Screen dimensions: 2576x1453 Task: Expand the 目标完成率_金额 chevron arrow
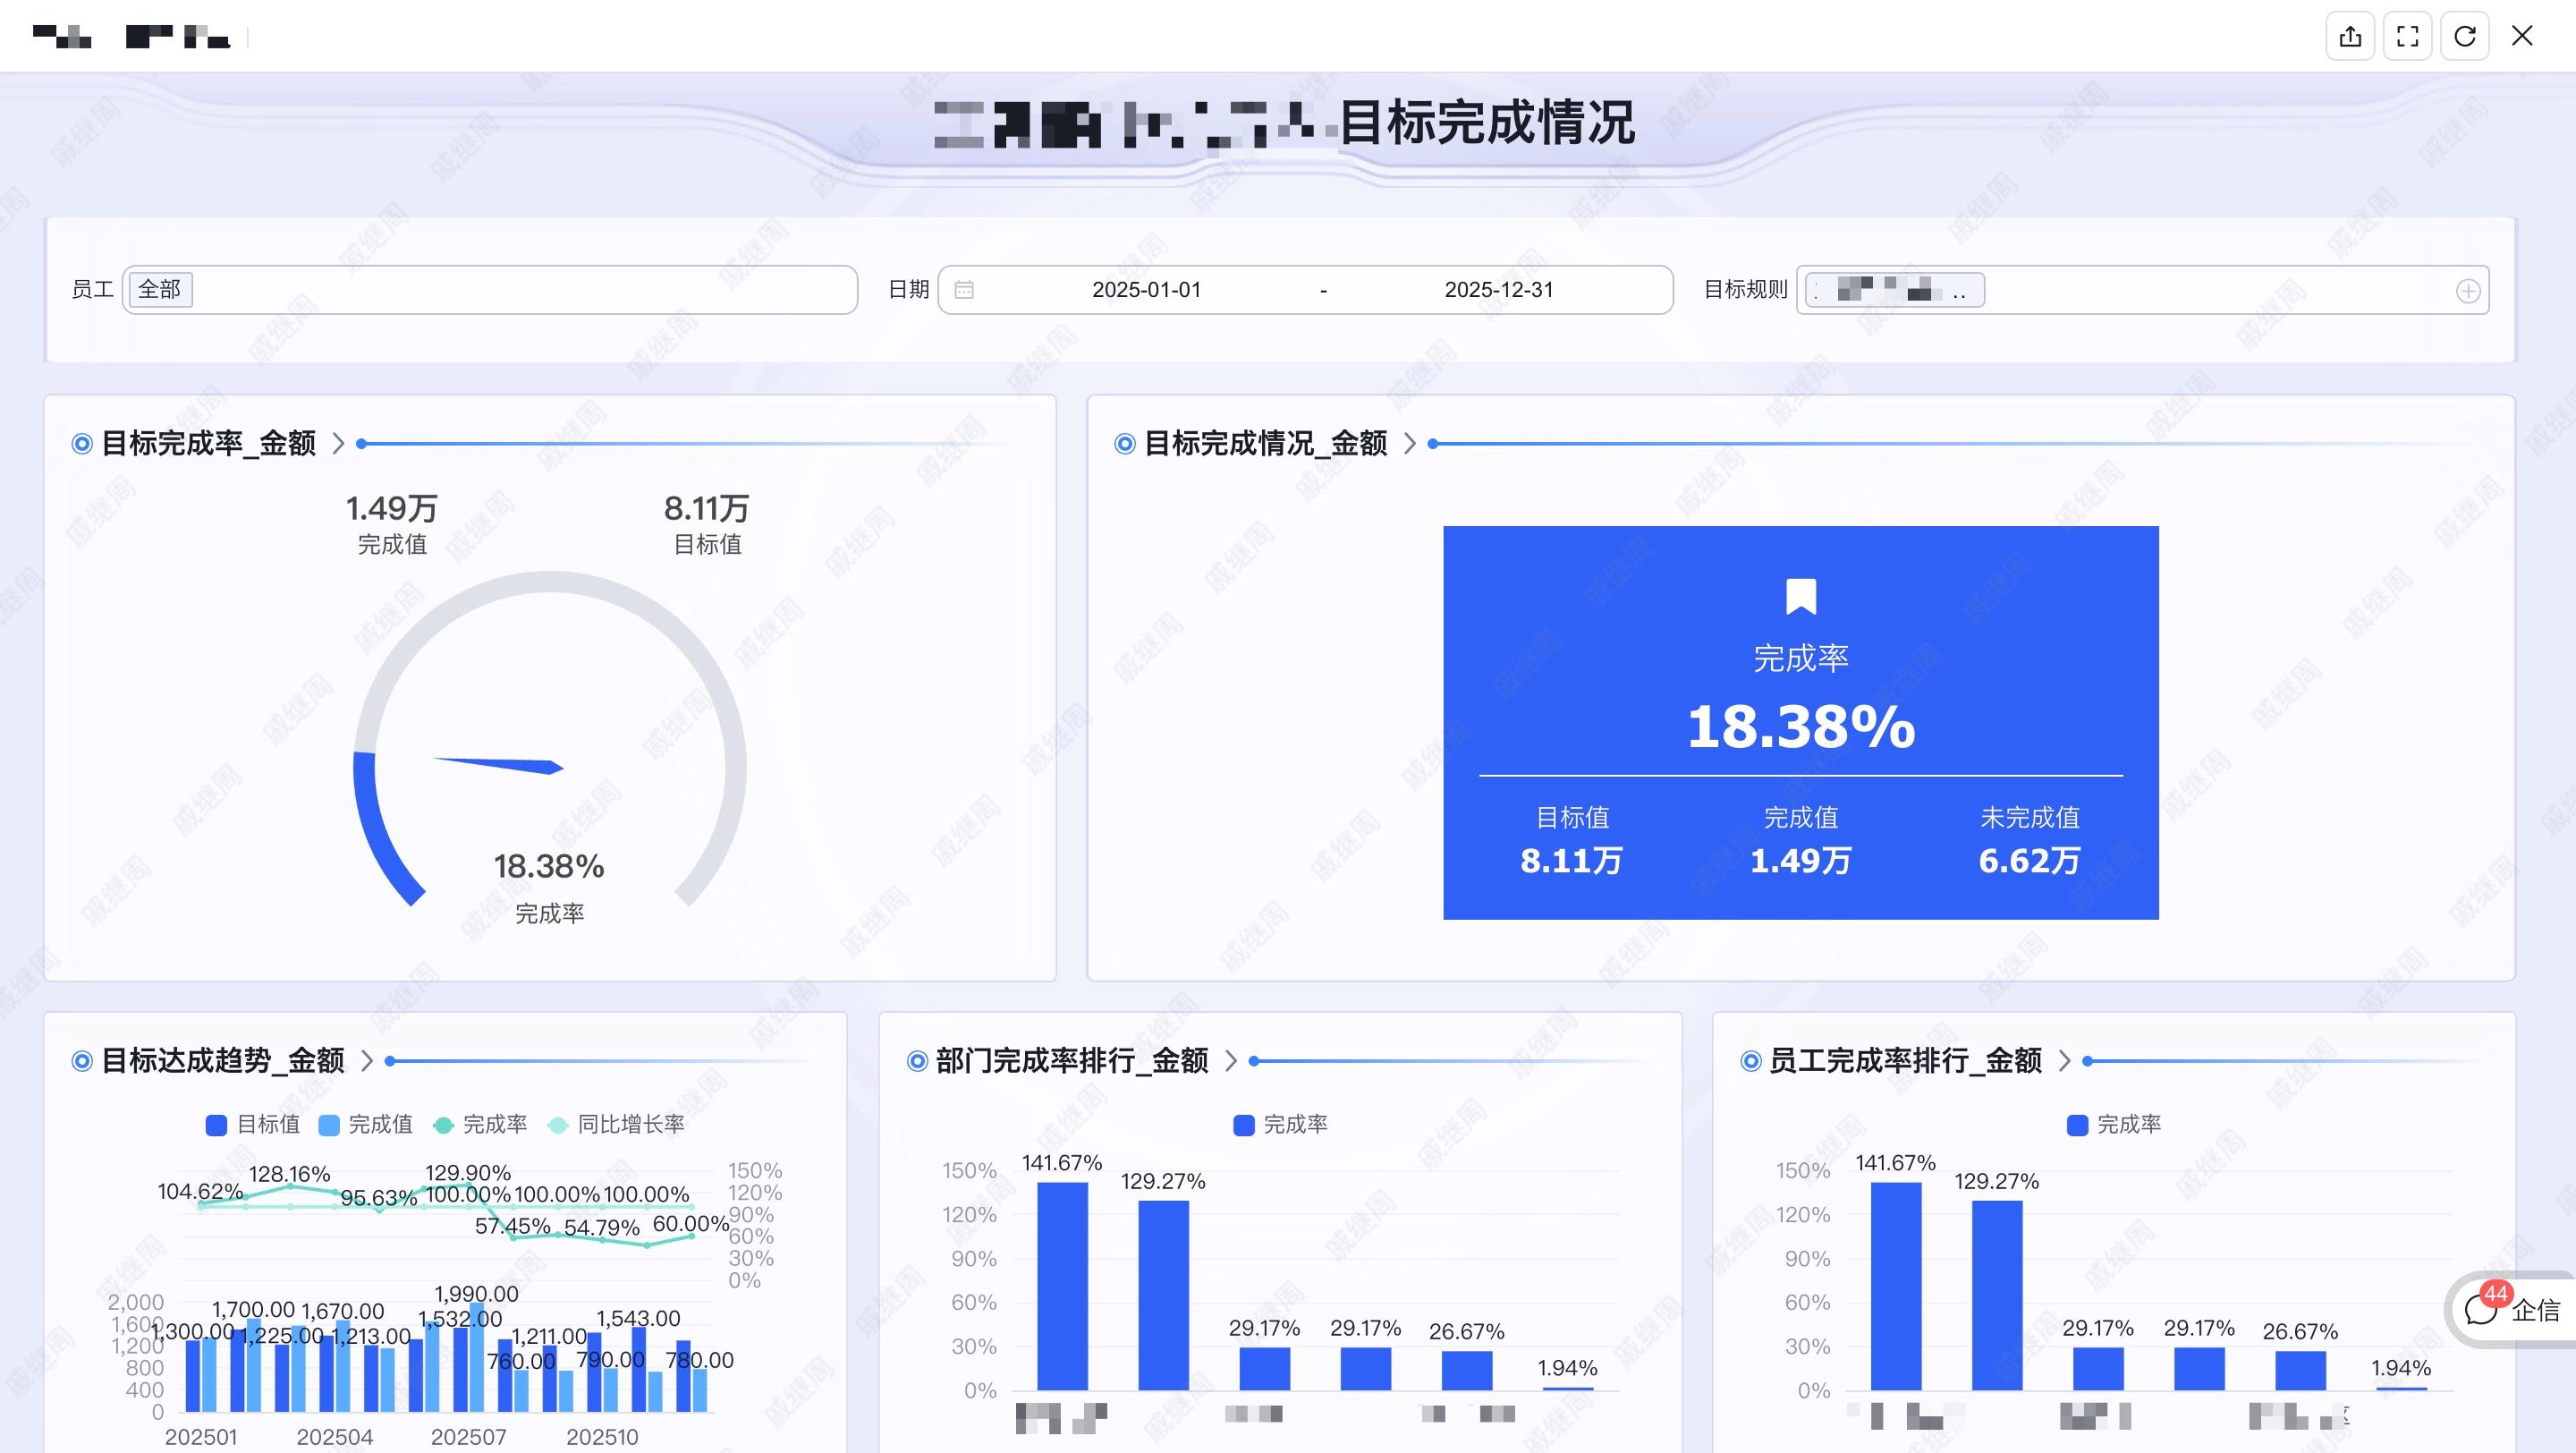338,444
